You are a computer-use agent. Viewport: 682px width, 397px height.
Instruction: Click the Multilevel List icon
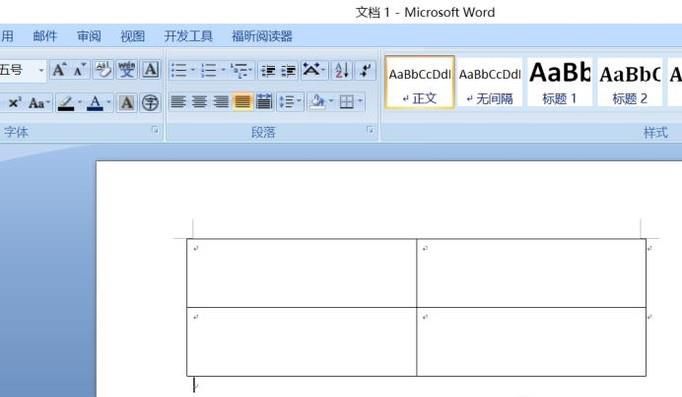(239, 70)
